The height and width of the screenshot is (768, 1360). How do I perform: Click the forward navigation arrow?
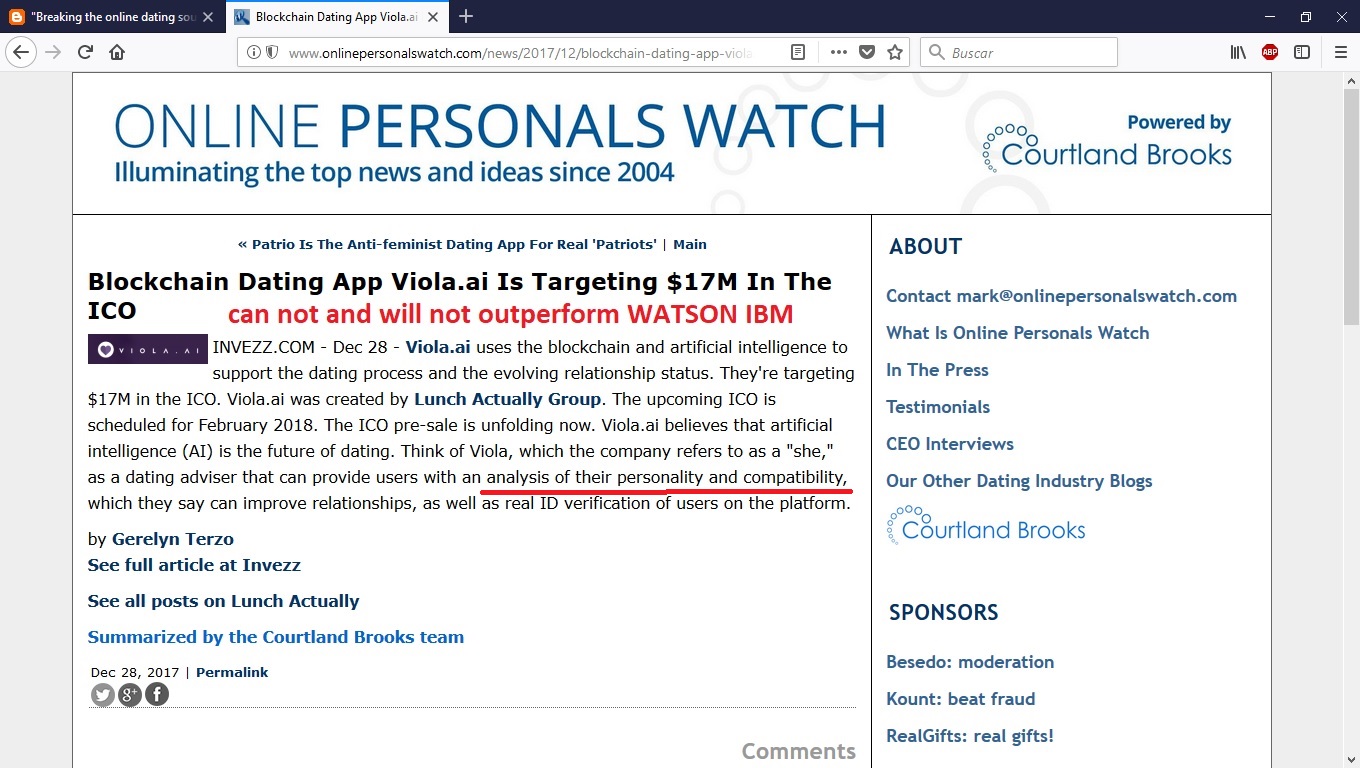click(x=53, y=52)
